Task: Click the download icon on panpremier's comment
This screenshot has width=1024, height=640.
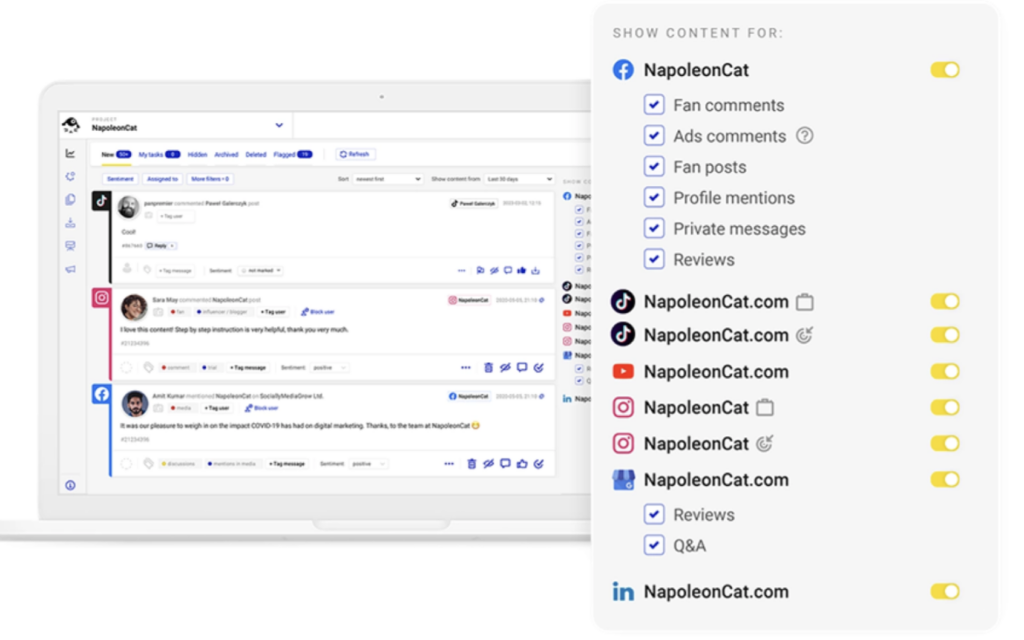Action: click(x=536, y=270)
